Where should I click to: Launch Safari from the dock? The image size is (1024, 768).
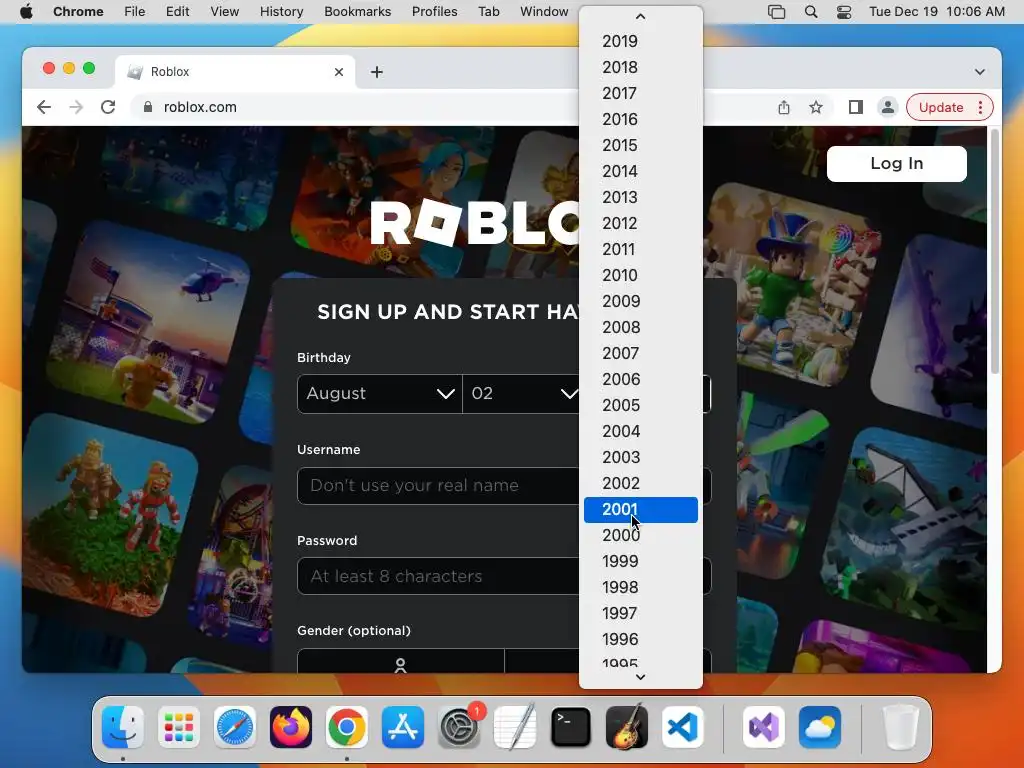click(235, 727)
